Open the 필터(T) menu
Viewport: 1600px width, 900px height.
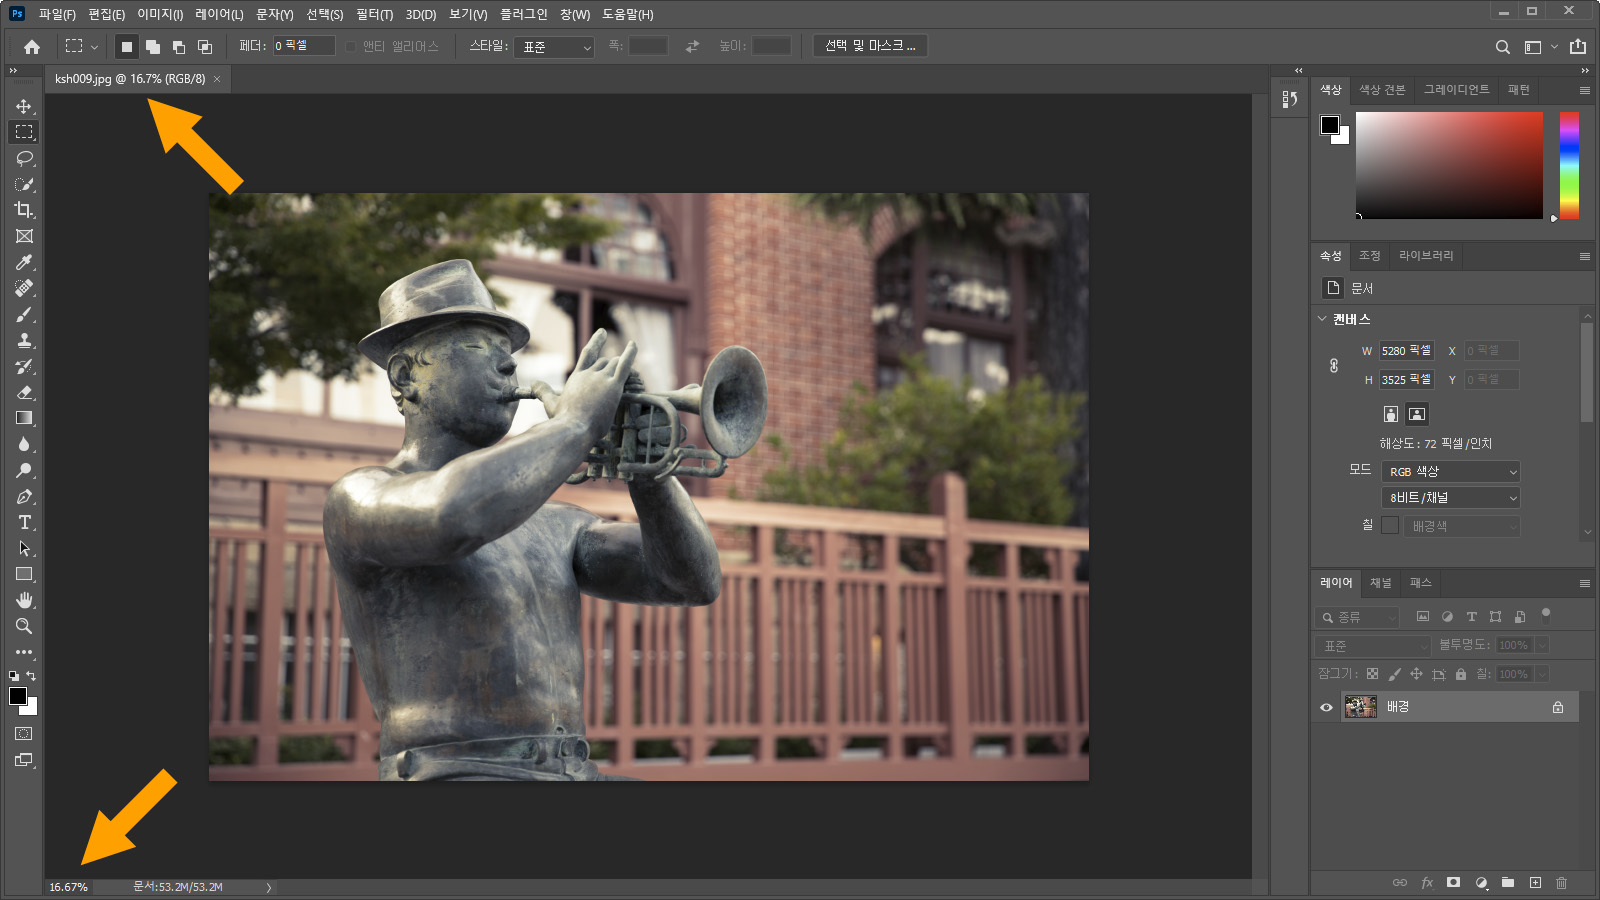(374, 14)
